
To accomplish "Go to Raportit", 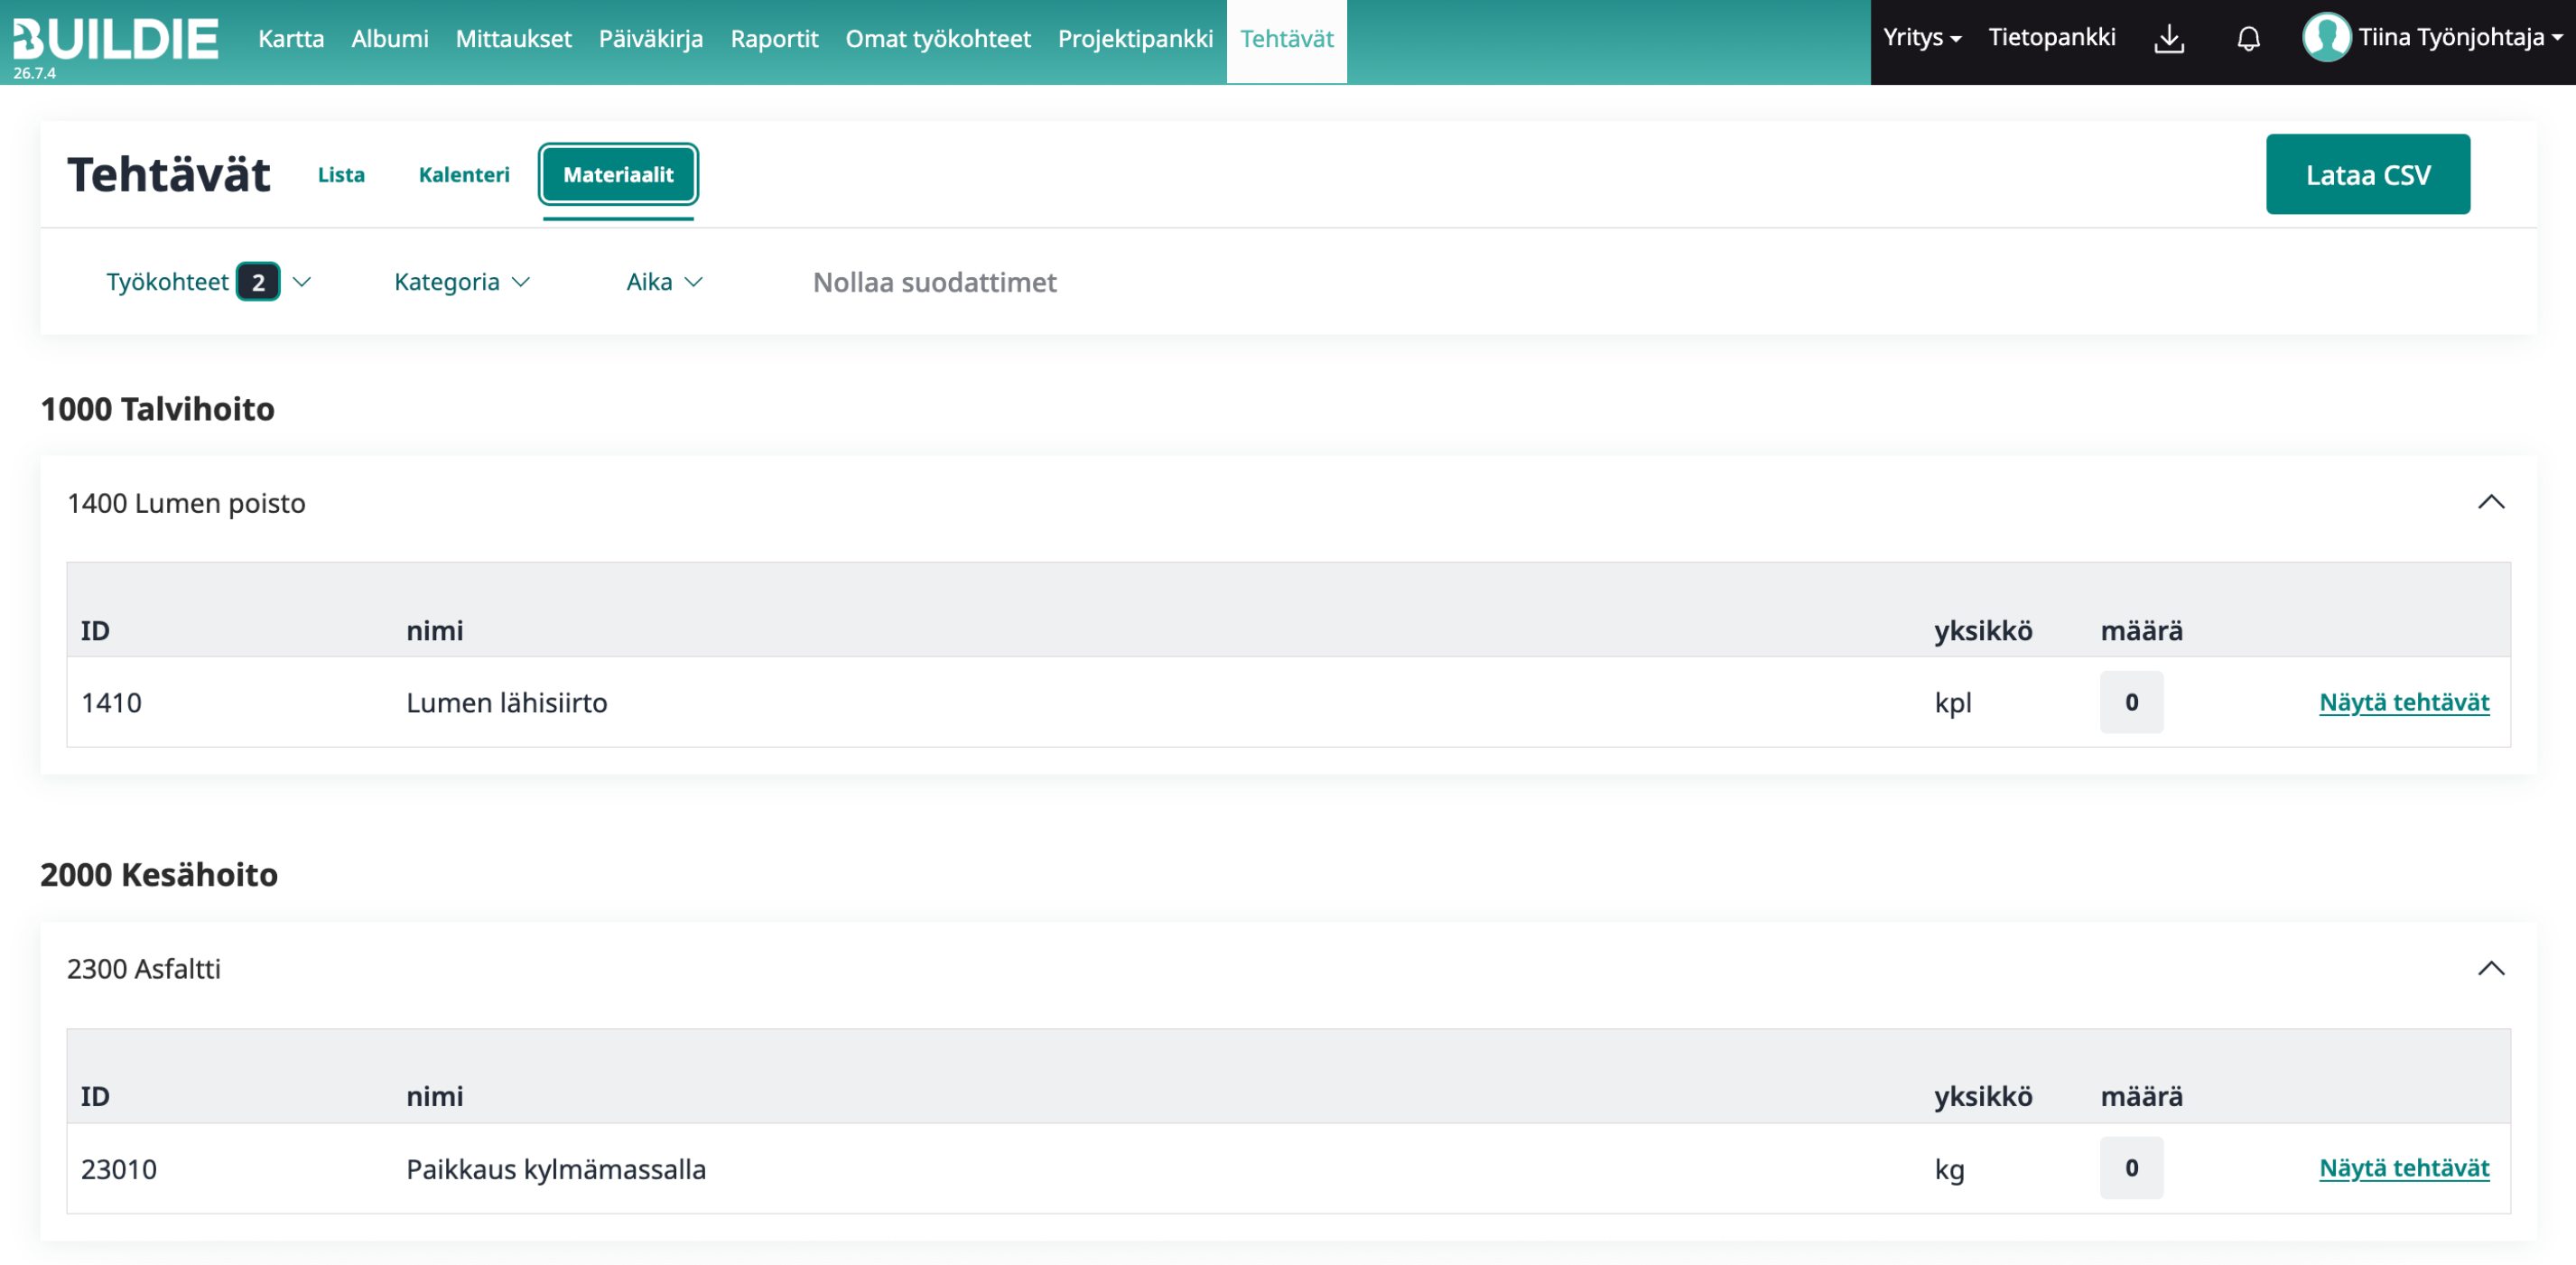I will (774, 39).
